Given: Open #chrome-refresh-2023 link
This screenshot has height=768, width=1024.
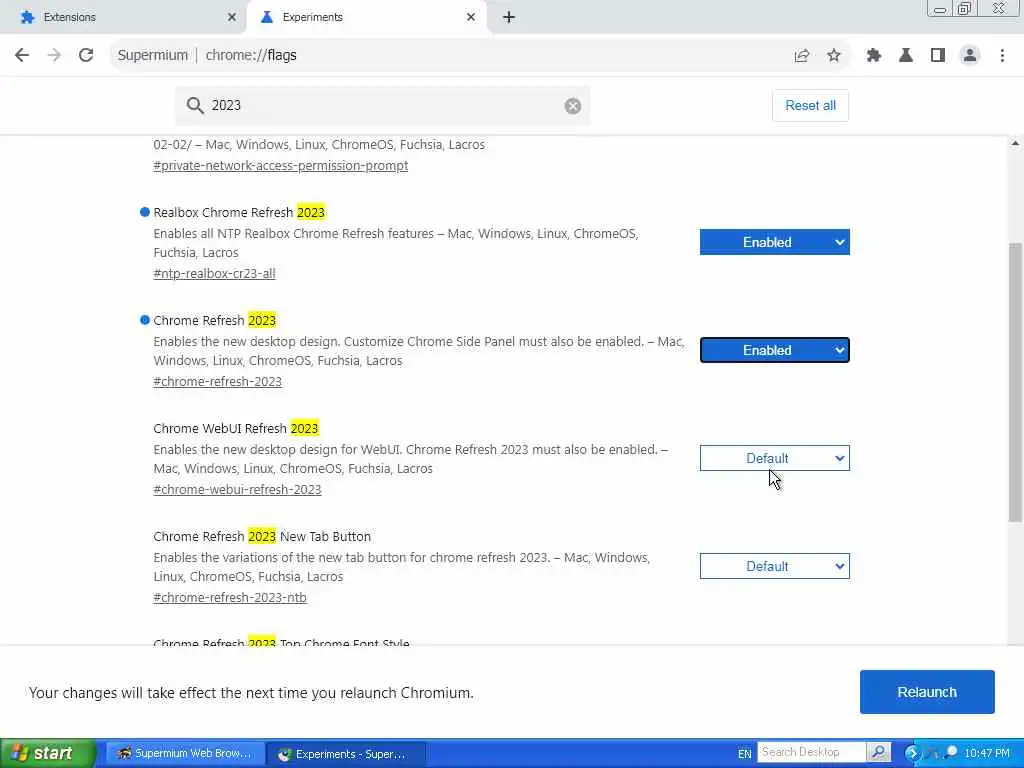Looking at the screenshot, I should pos(217,381).
